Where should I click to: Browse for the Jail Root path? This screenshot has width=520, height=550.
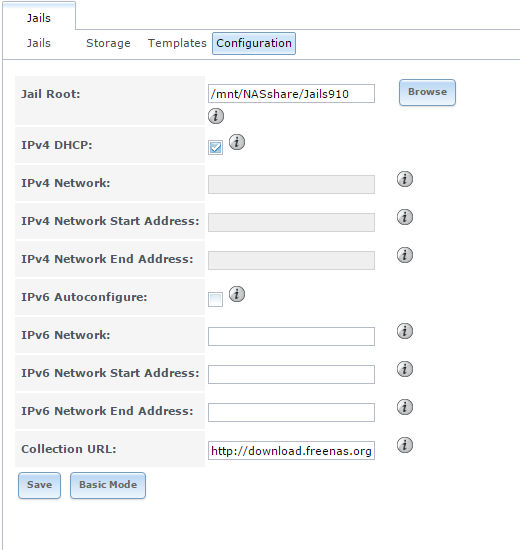pyautogui.click(x=427, y=92)
